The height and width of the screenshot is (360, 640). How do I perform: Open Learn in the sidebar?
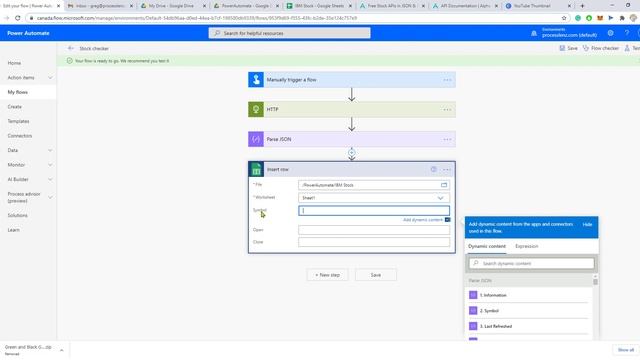coord(13,230)
